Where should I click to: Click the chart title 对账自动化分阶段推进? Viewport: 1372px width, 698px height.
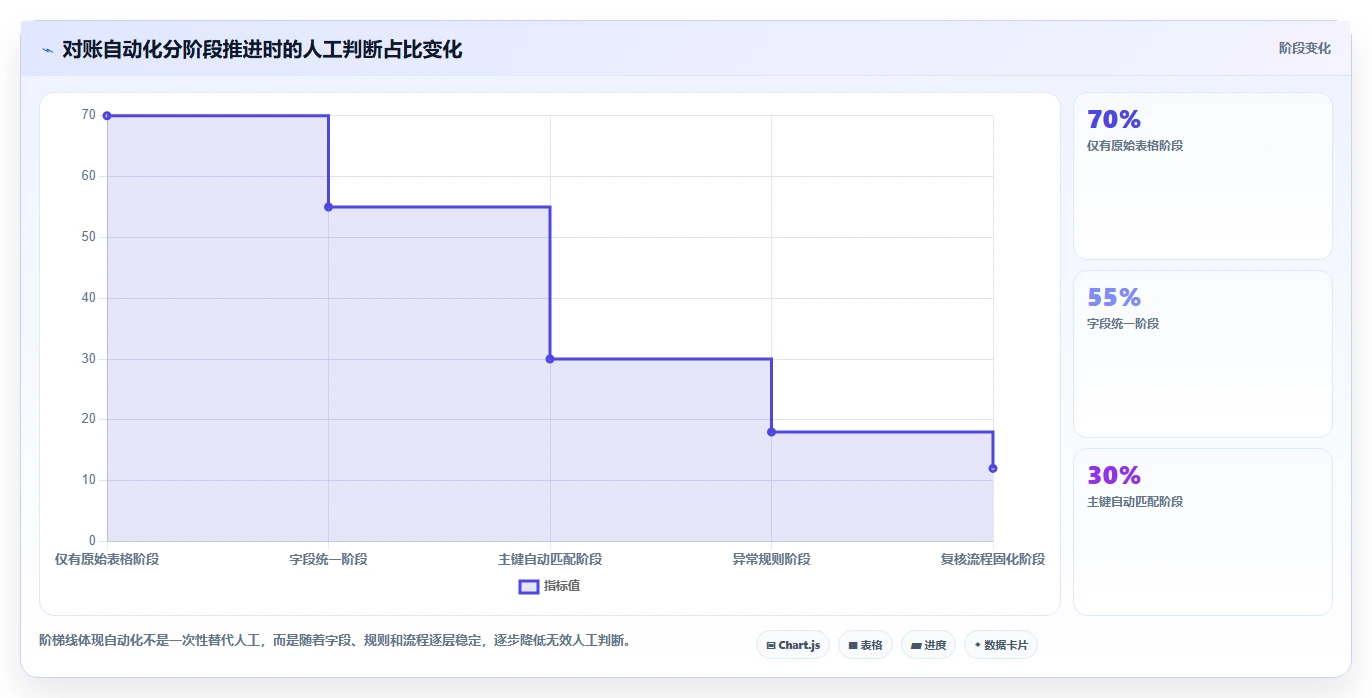[262, 49]
